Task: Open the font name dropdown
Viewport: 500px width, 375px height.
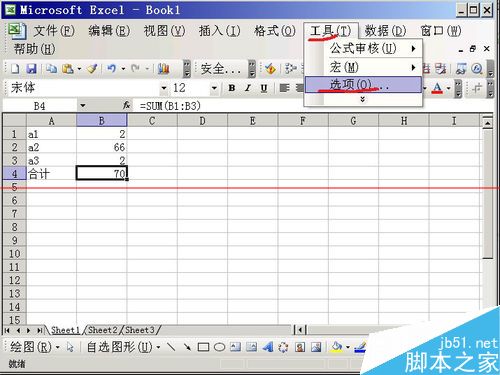Action: click(x=164, y=88)
